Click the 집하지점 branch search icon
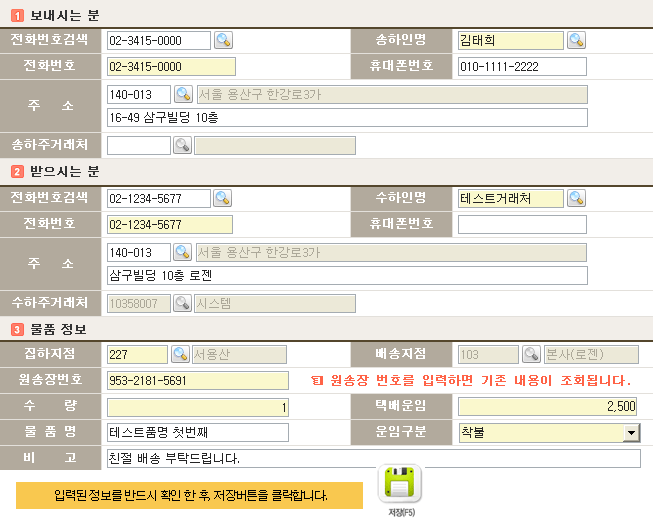The image size is (653, 520). pos(180,354)
